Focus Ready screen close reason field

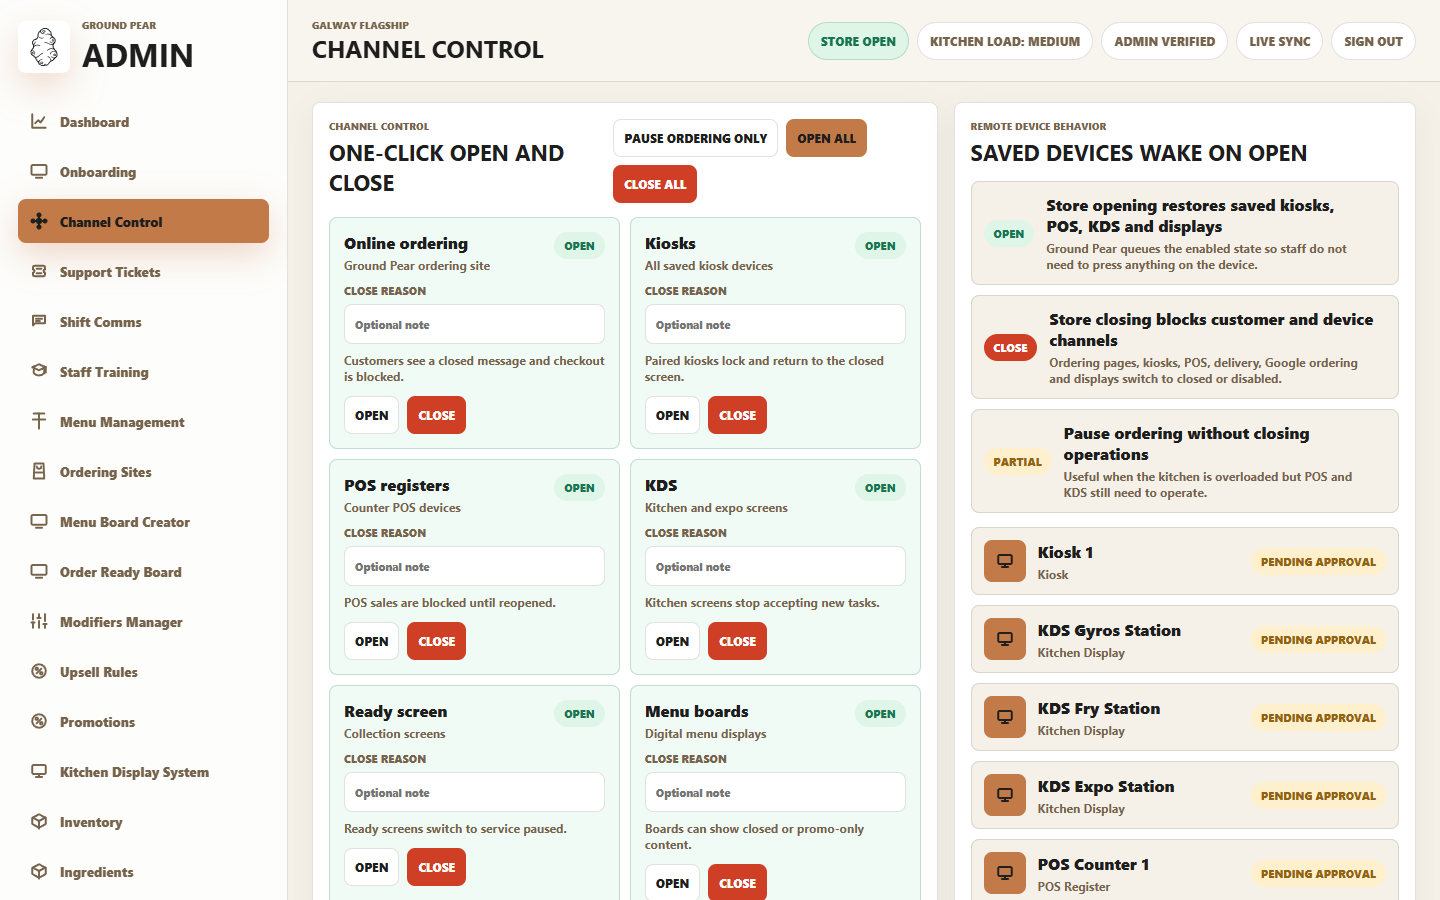[x=474, y=792]
